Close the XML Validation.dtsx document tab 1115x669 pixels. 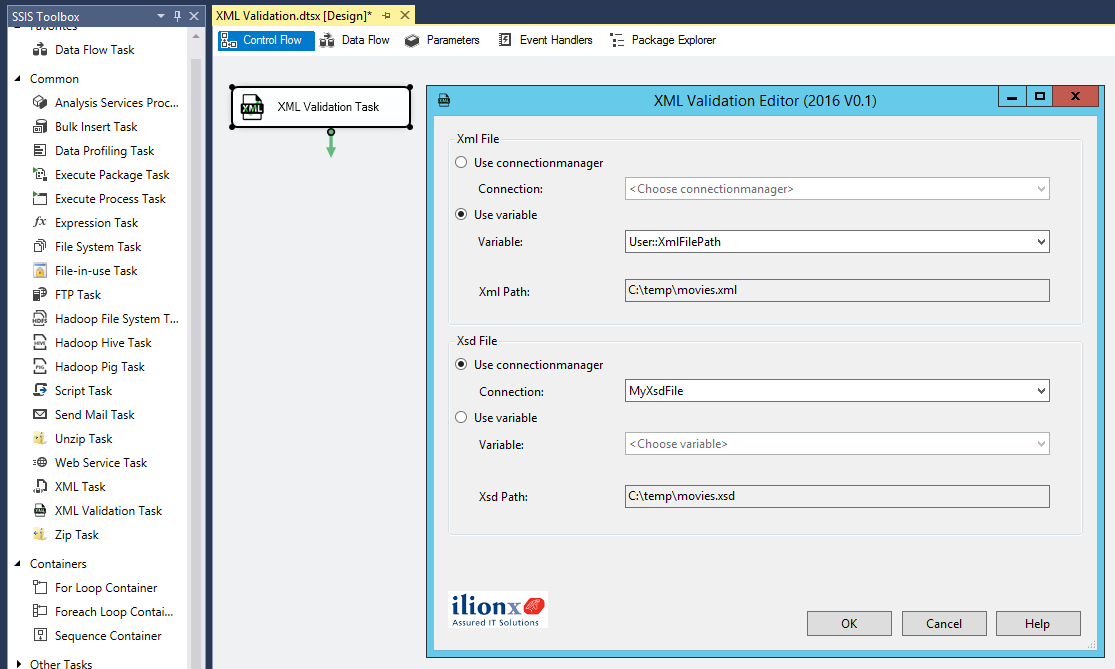coord(405,16)
